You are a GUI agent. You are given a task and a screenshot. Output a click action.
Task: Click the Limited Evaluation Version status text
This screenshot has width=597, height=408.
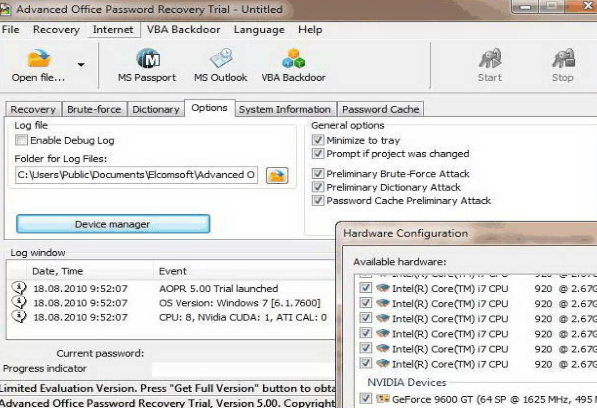[168, 388]
